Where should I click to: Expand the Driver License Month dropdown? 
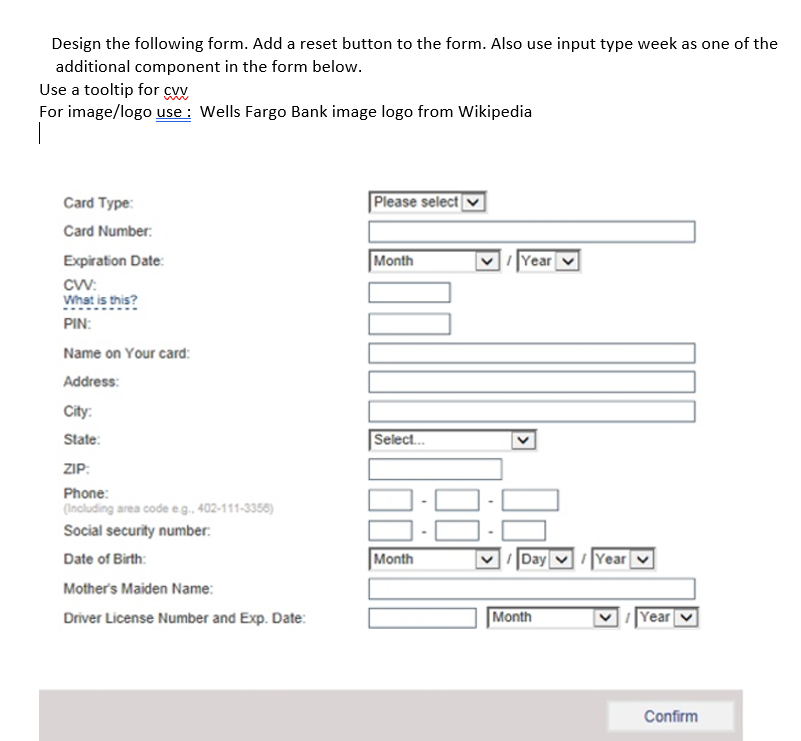point(552,617)
